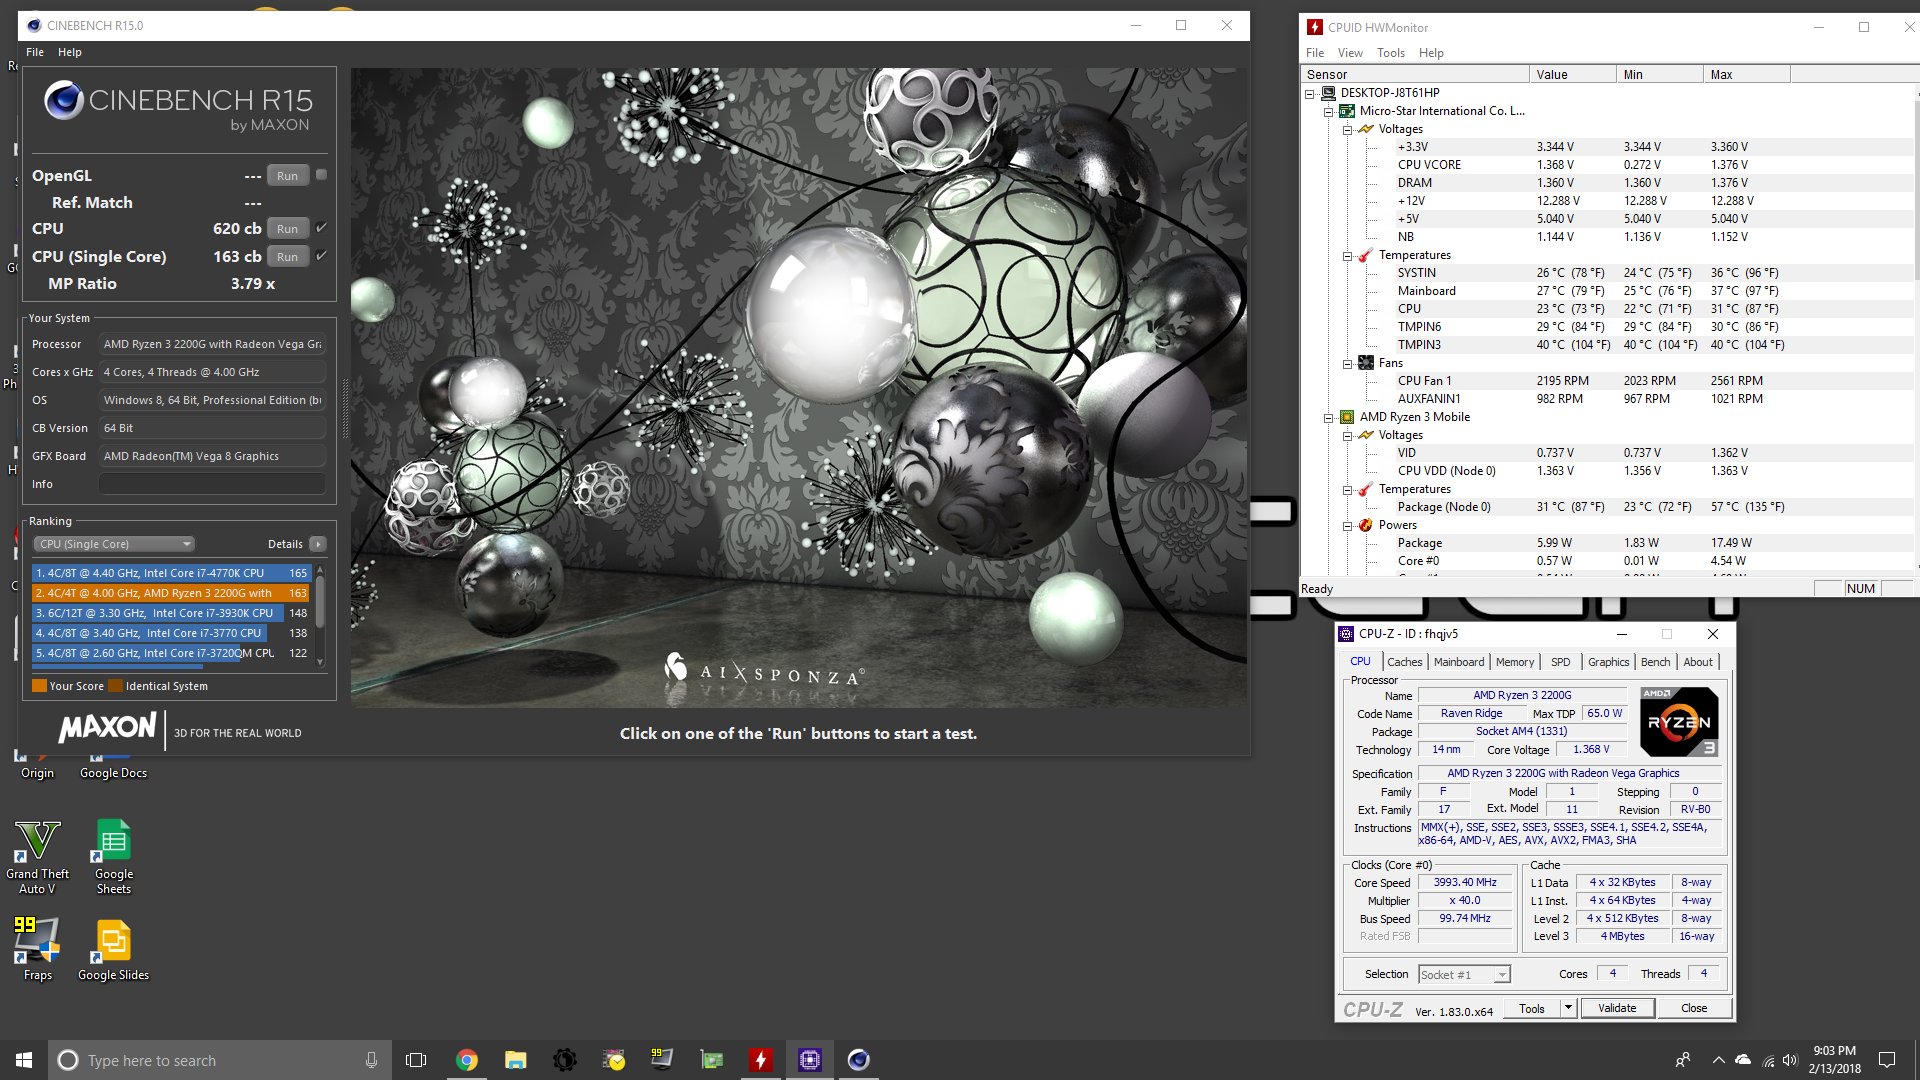The height and width of the screenshot is (1080, 1920).
Task: Open the Google Slides desktop shortcut
Action: 113,948
